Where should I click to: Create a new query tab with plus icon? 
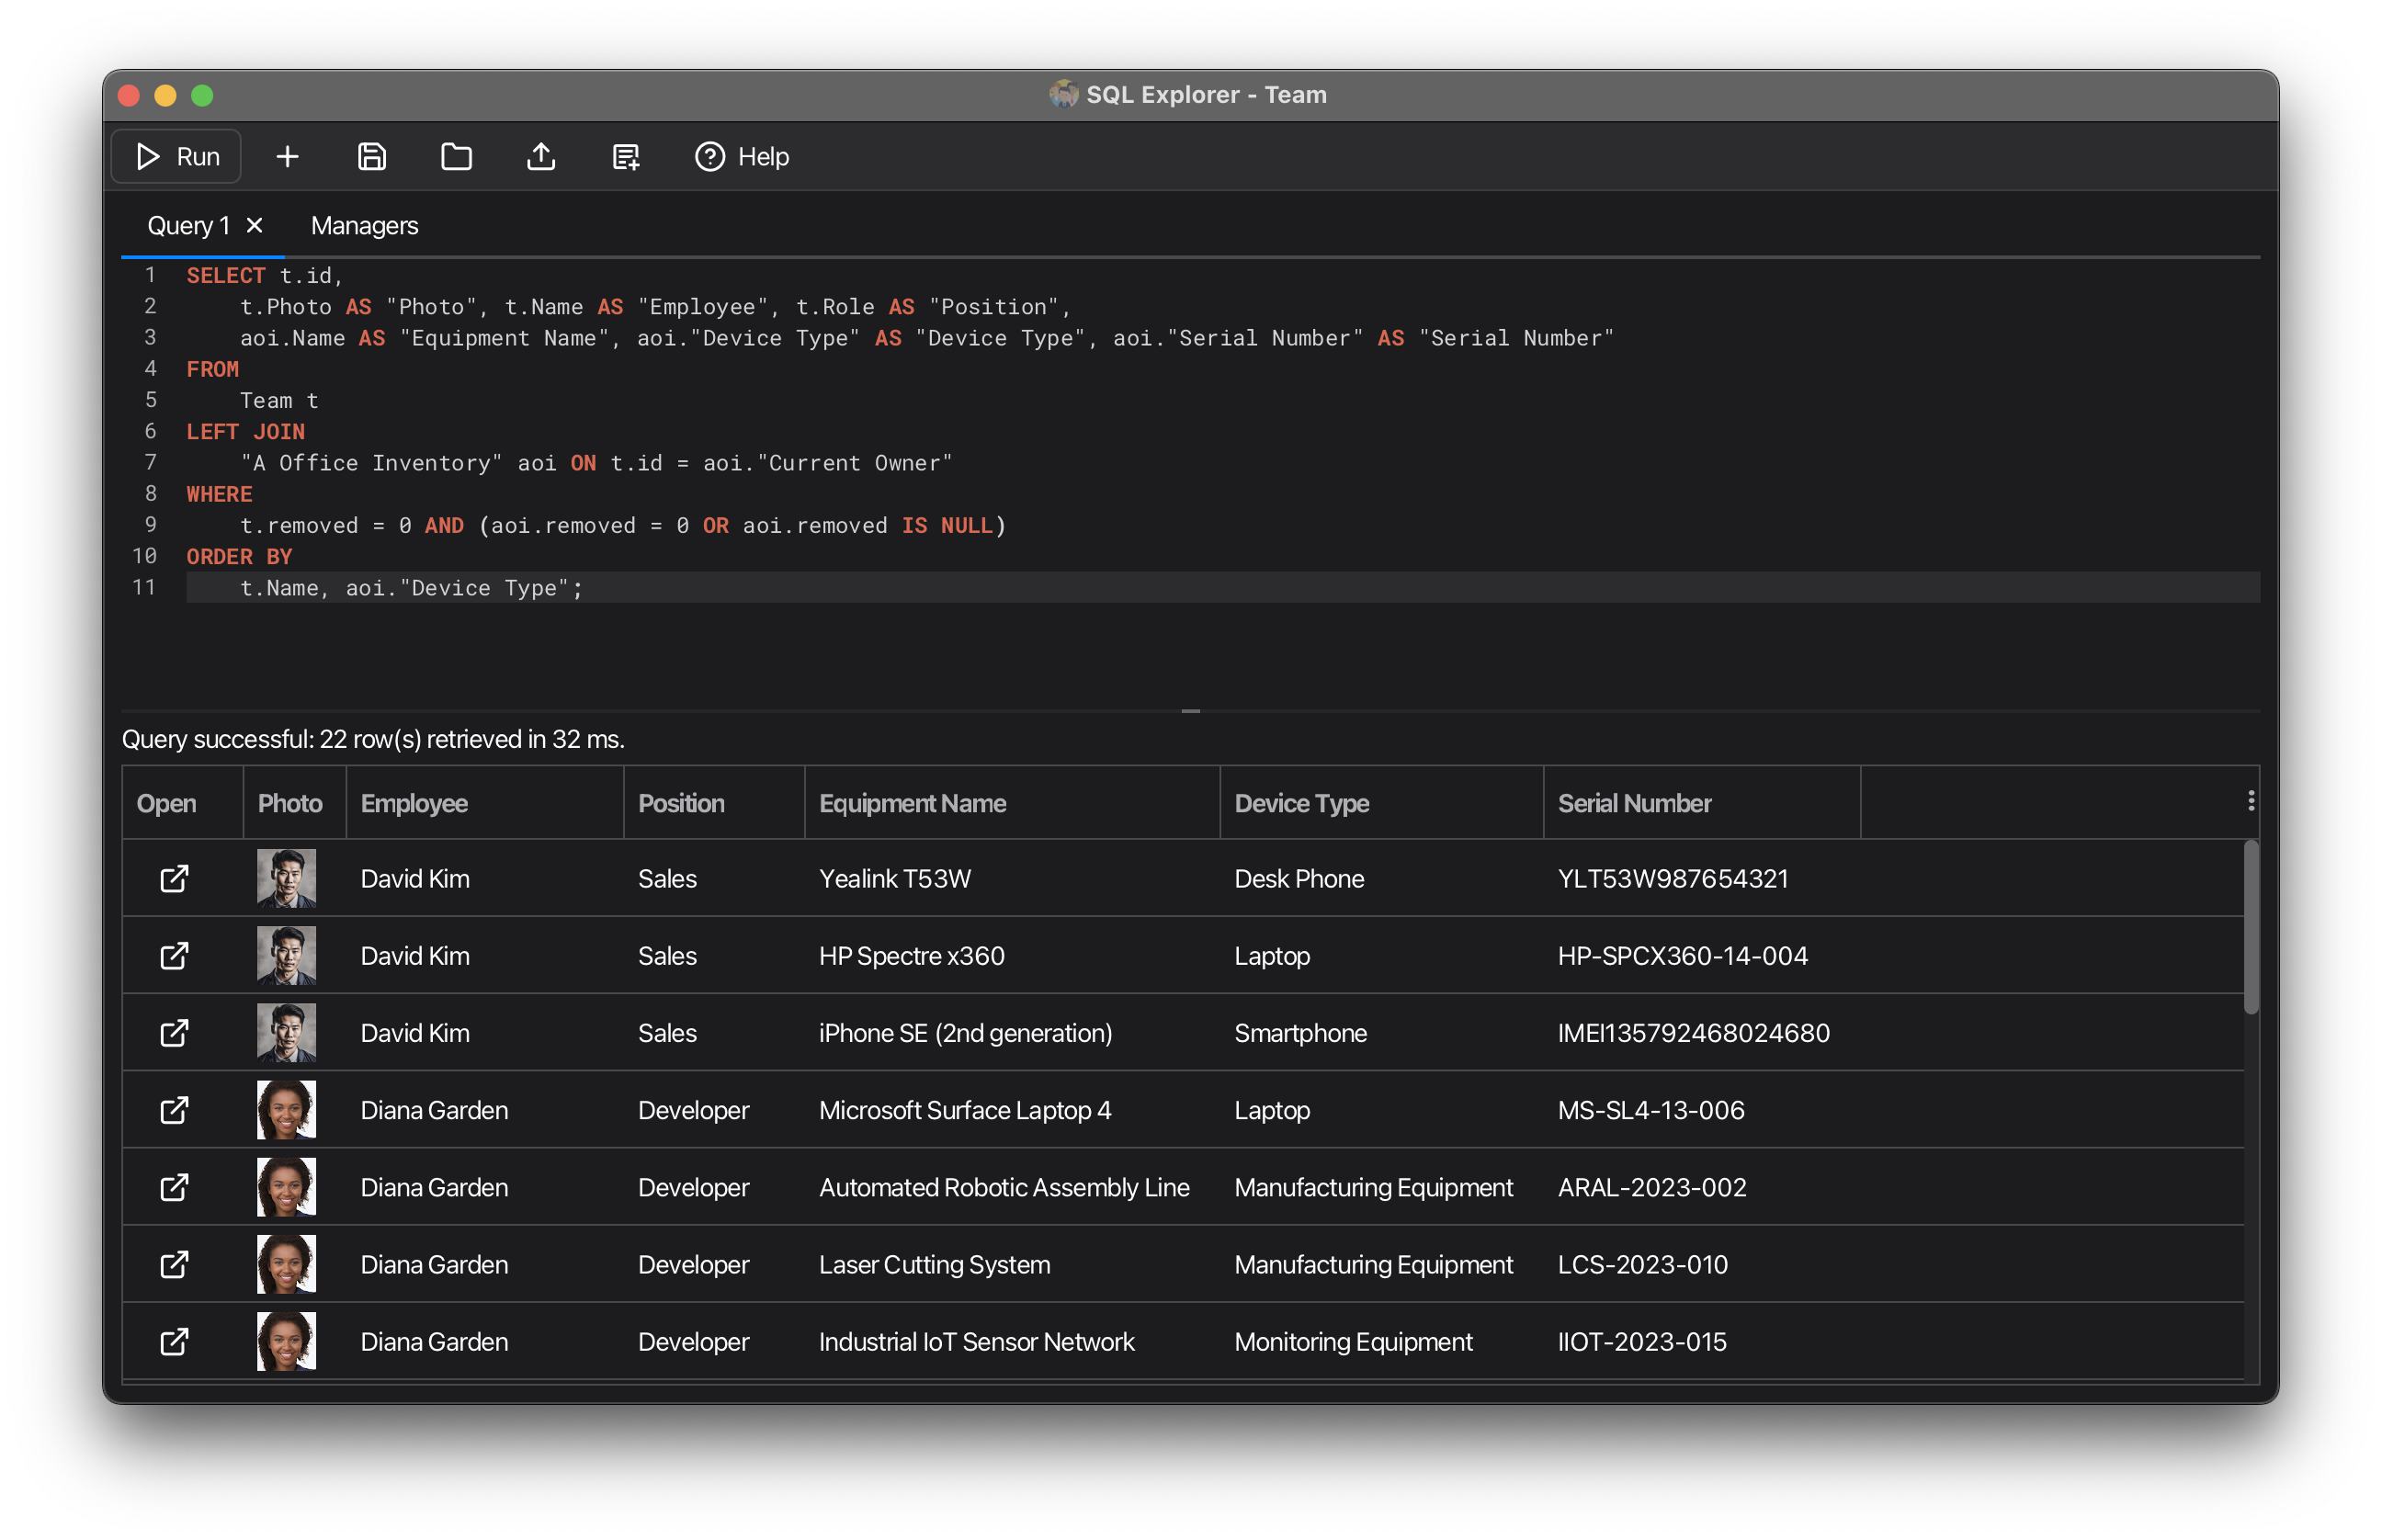[x=287, y=156]
